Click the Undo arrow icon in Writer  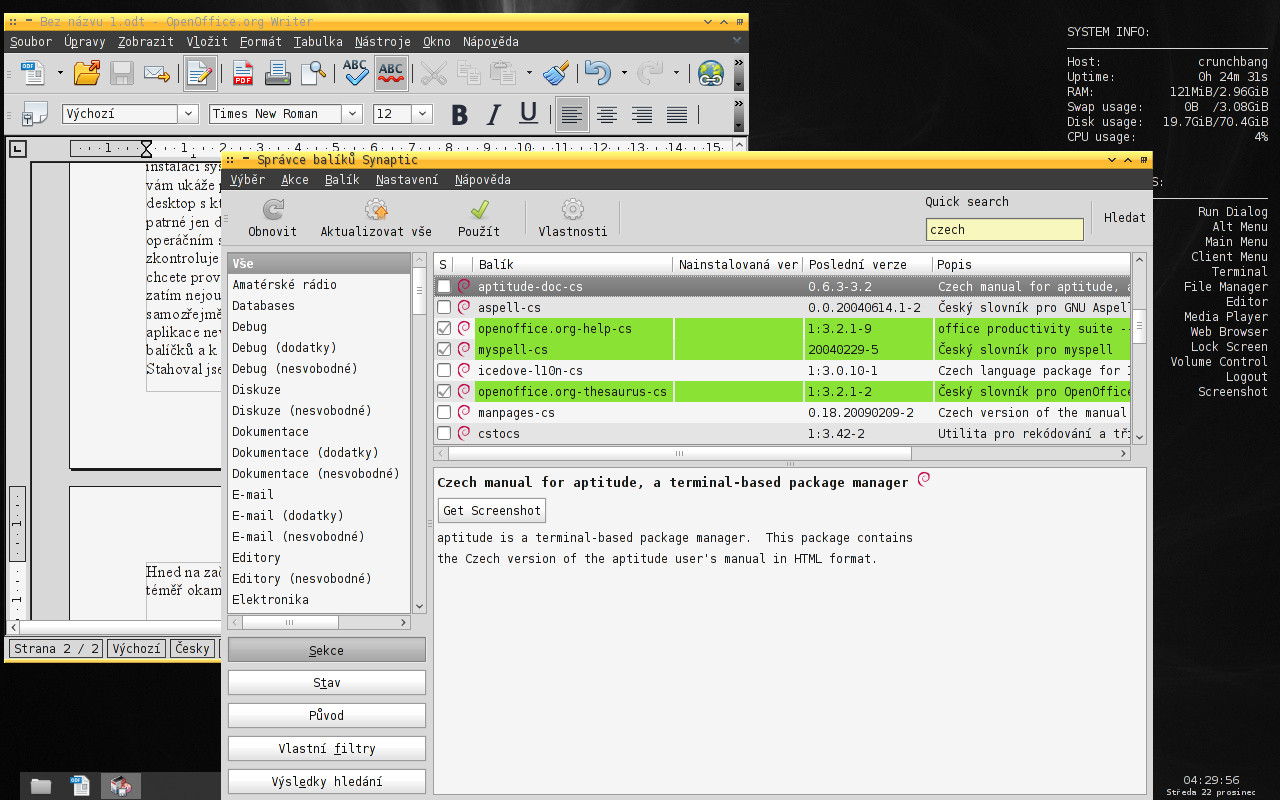(x=598, y=72)
